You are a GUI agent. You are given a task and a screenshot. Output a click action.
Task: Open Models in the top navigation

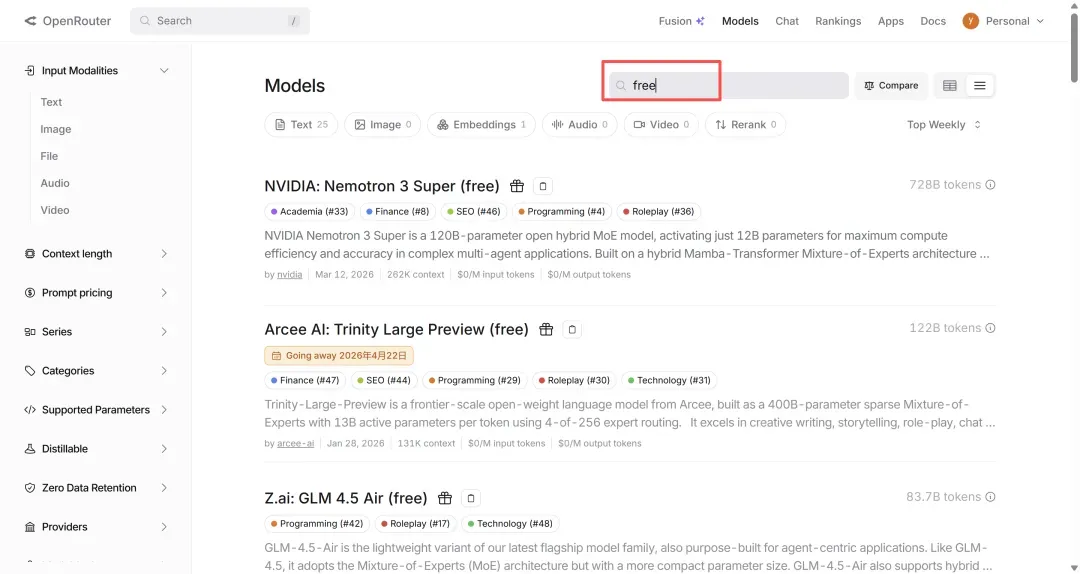pyautogui.click(x=740, y=21)
